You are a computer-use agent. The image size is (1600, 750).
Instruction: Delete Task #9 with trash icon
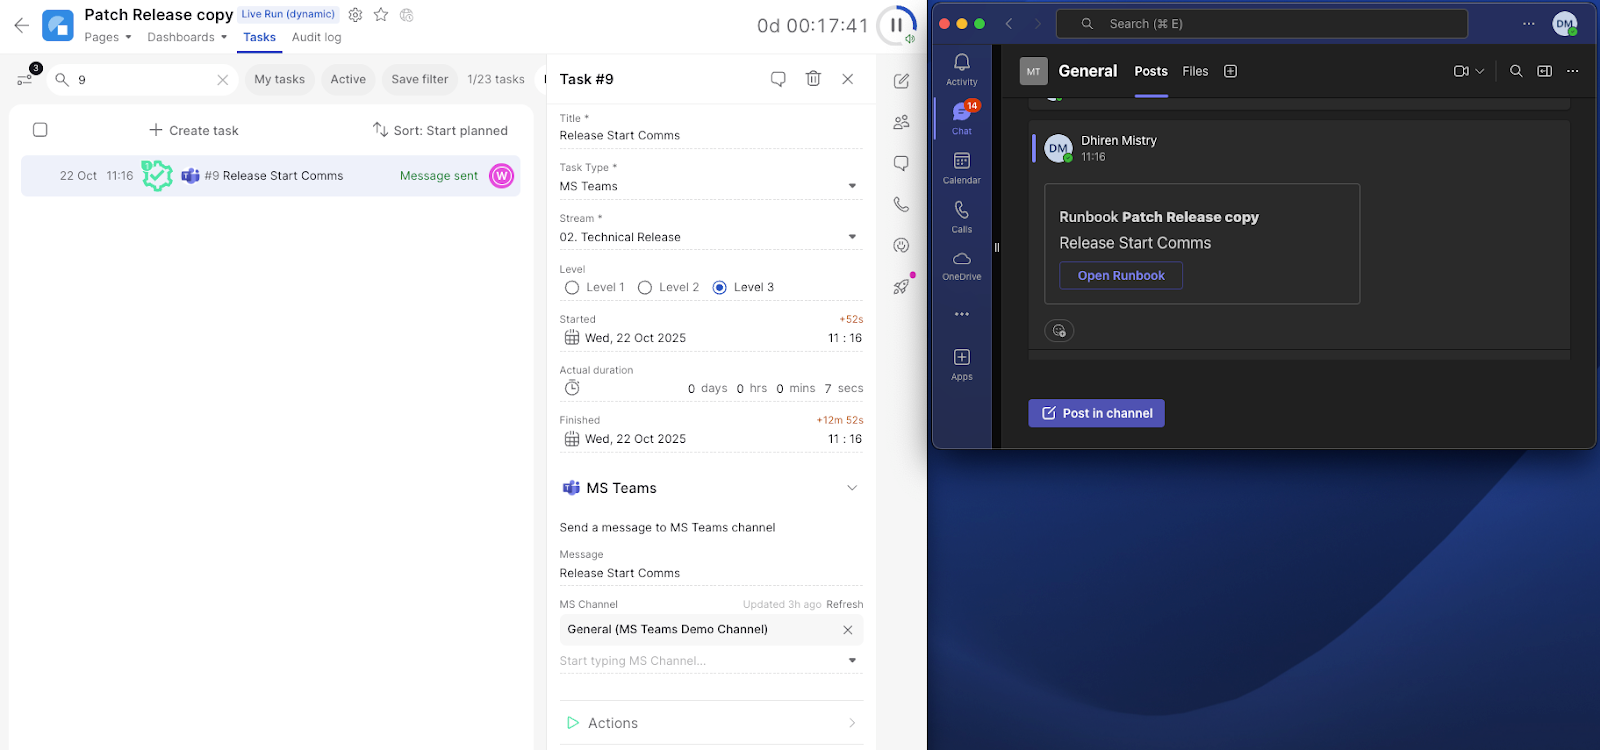click(813, 78)
